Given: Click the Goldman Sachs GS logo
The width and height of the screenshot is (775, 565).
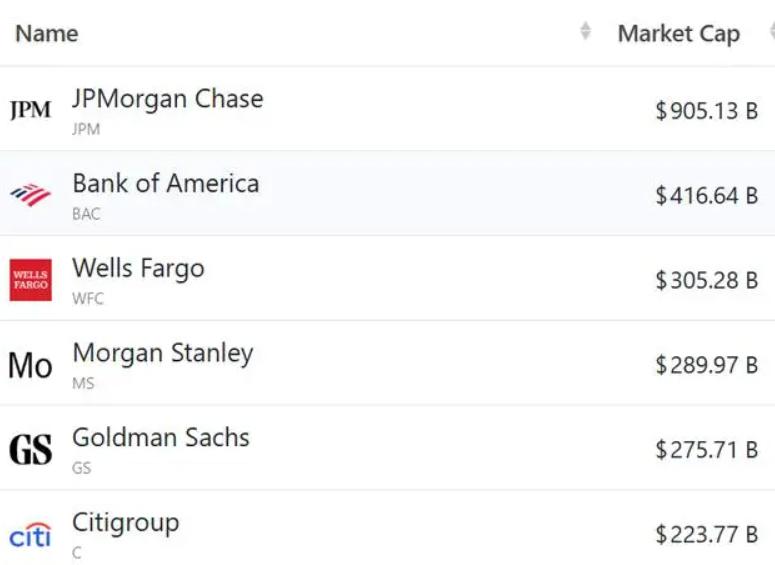Looking at the screenshot, I should tap(30, 450).
